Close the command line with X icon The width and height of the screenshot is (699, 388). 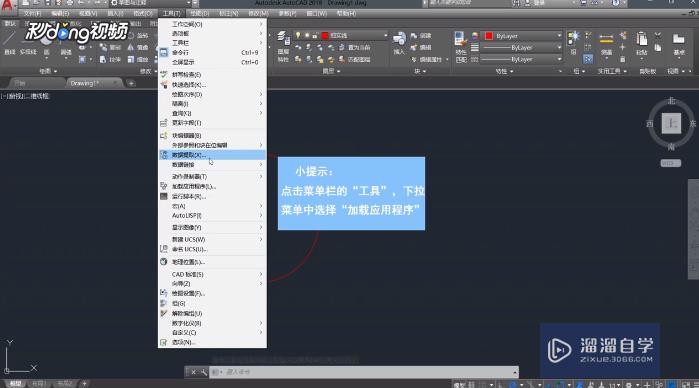tap(193, 372)
